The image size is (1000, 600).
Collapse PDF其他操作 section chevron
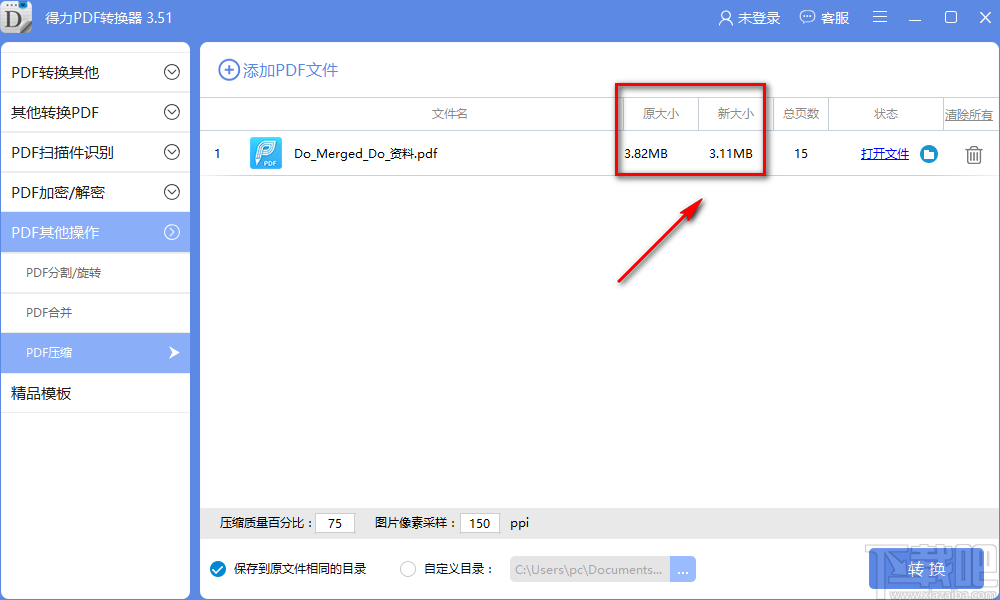(x=172, y=232)
